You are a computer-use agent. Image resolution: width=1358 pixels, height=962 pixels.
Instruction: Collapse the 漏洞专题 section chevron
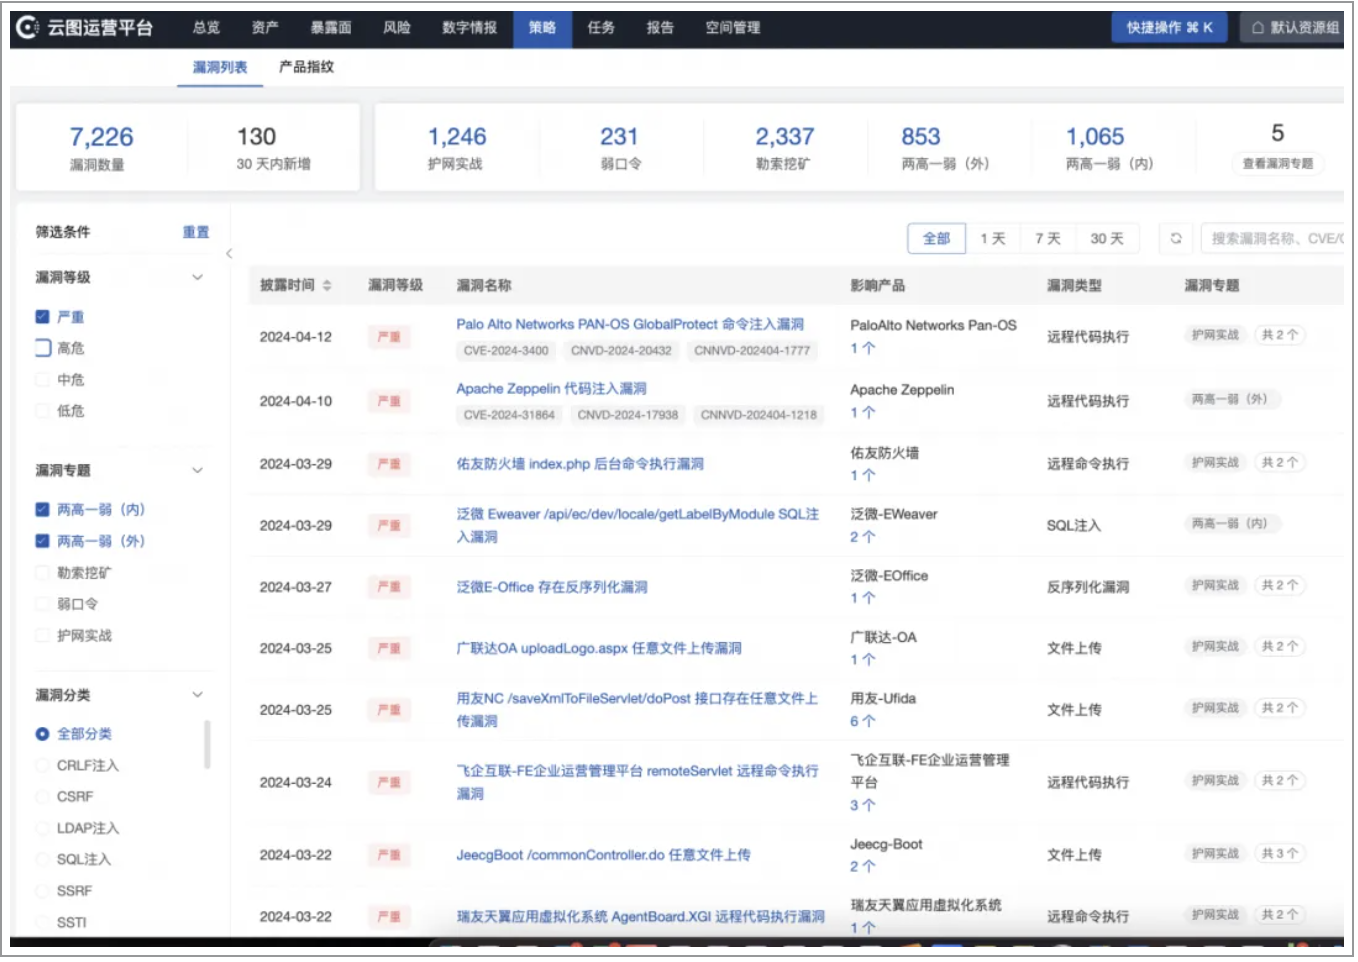196,470
